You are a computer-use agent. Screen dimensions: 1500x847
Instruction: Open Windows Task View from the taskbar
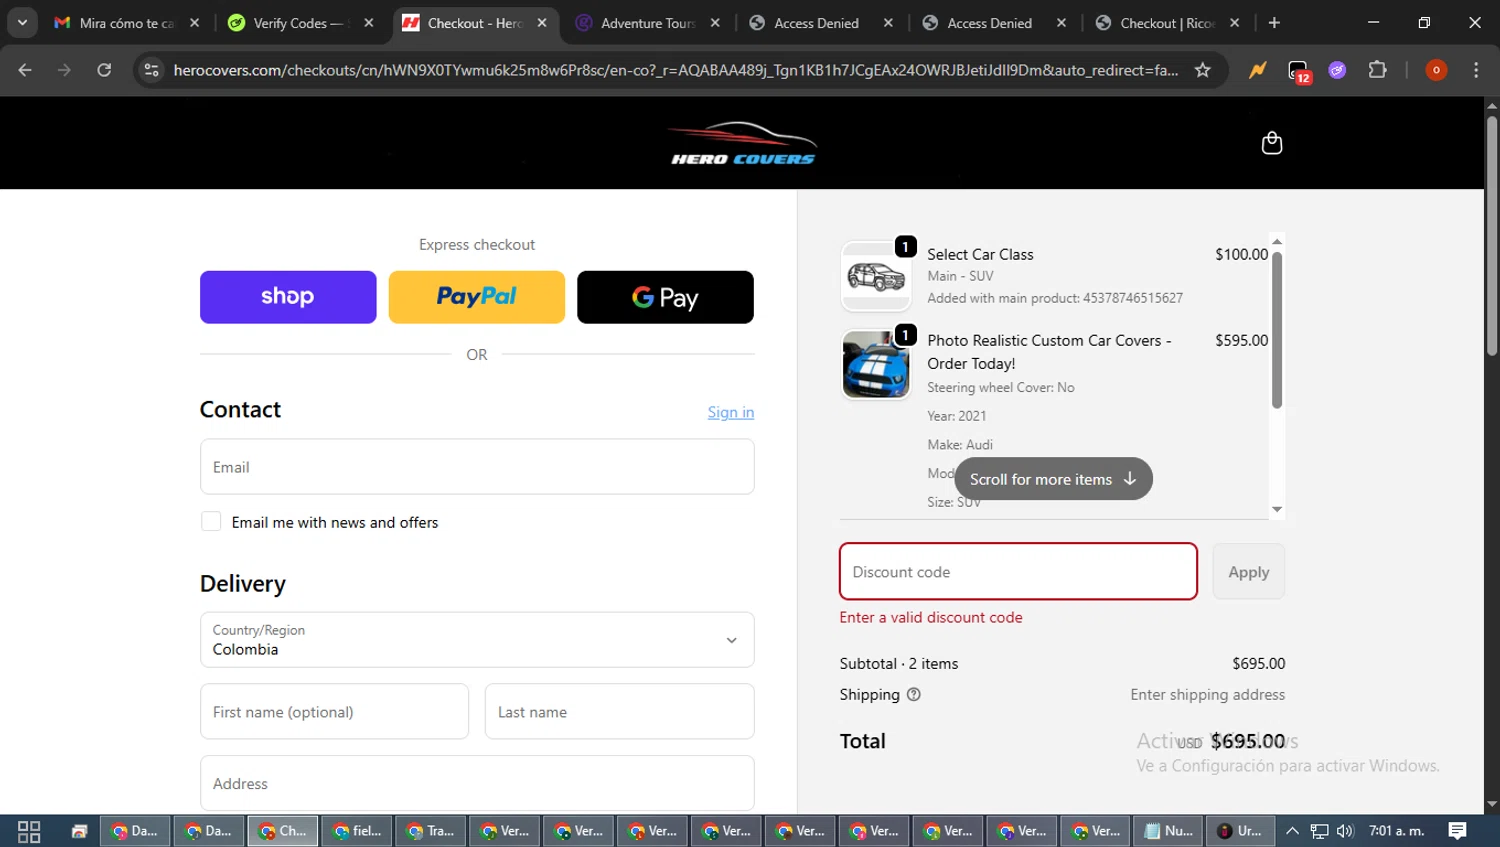[29, 831]
